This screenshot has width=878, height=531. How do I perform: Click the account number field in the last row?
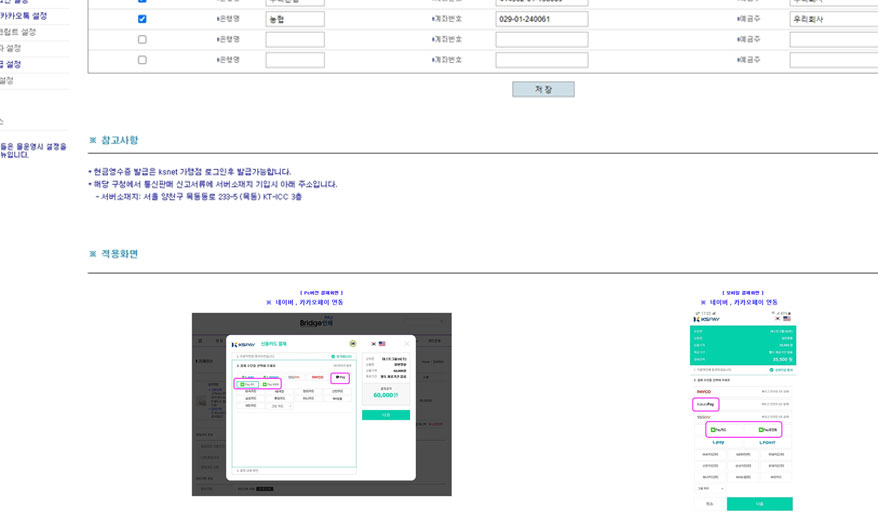542,60
